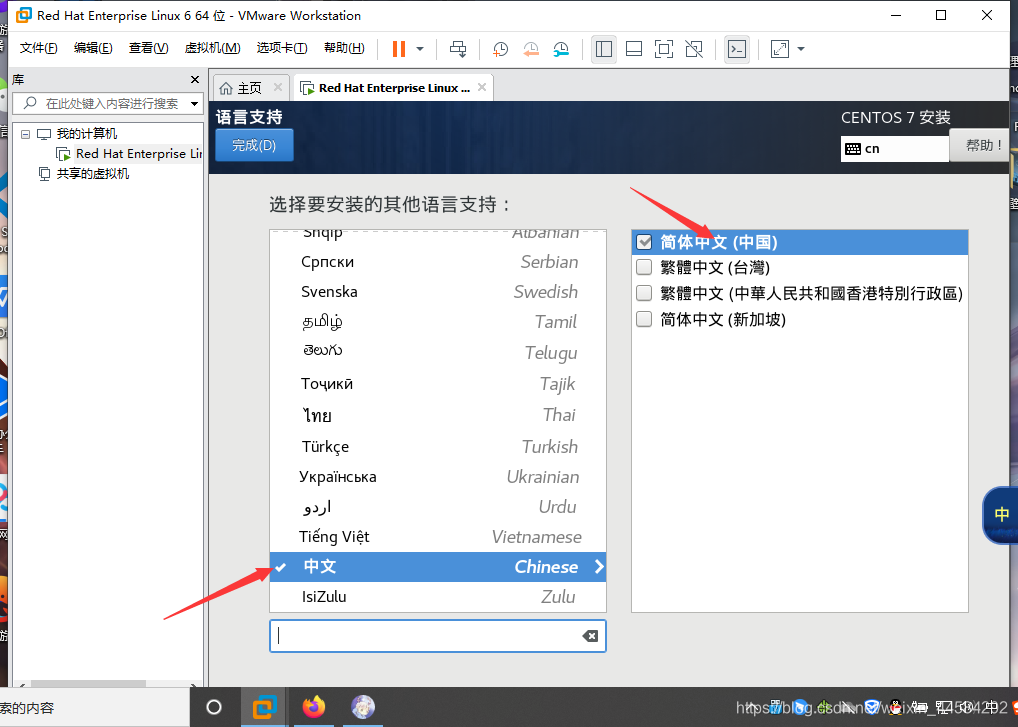Close the Red Hat Enterprise Linux tab
This screenshot has height=727, width=1018.
pos(482,87)
